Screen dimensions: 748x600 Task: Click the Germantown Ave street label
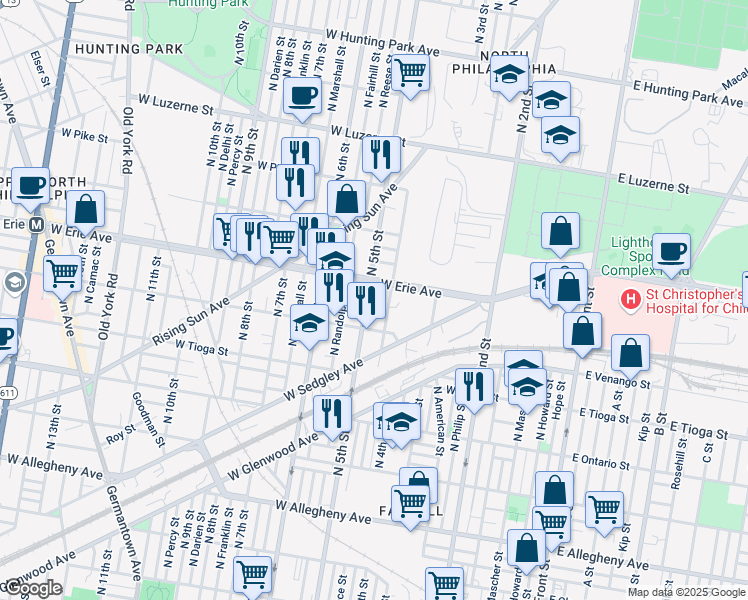click(x=123, y=533)
